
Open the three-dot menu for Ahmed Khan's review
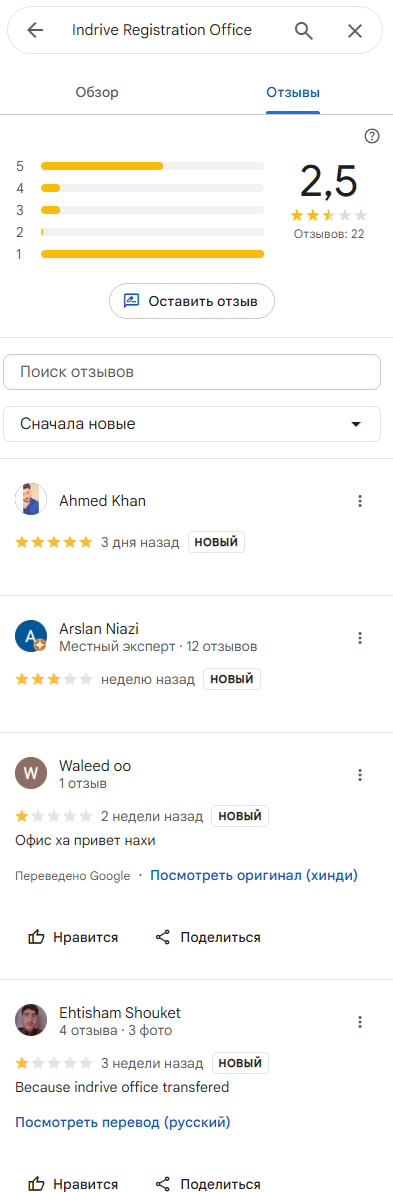coord(360,501)
